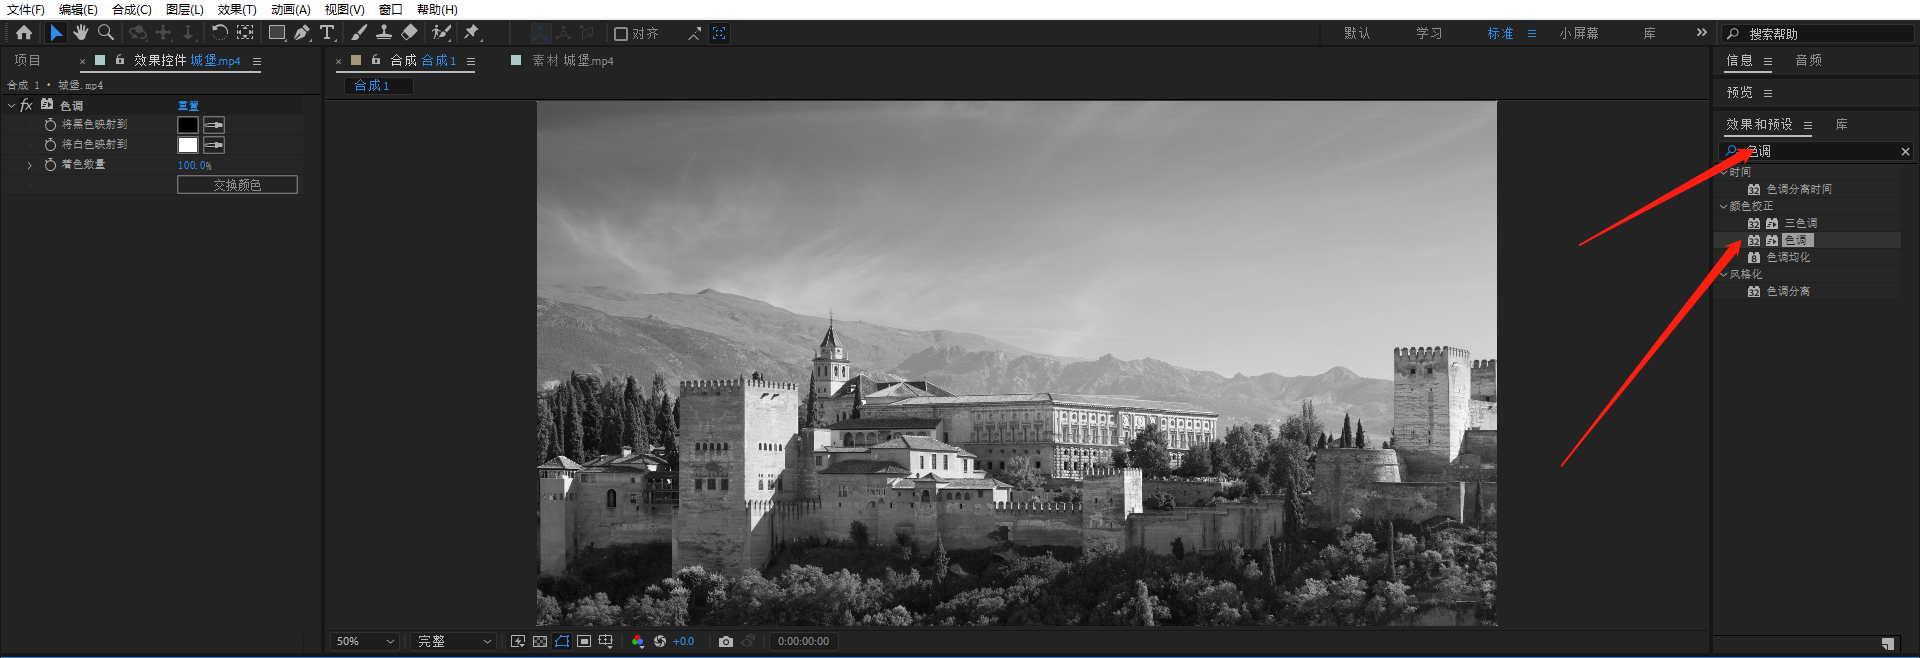Open the 编辑(E) menu
The image size is (1920, 658).
click(x=78, y=9)
